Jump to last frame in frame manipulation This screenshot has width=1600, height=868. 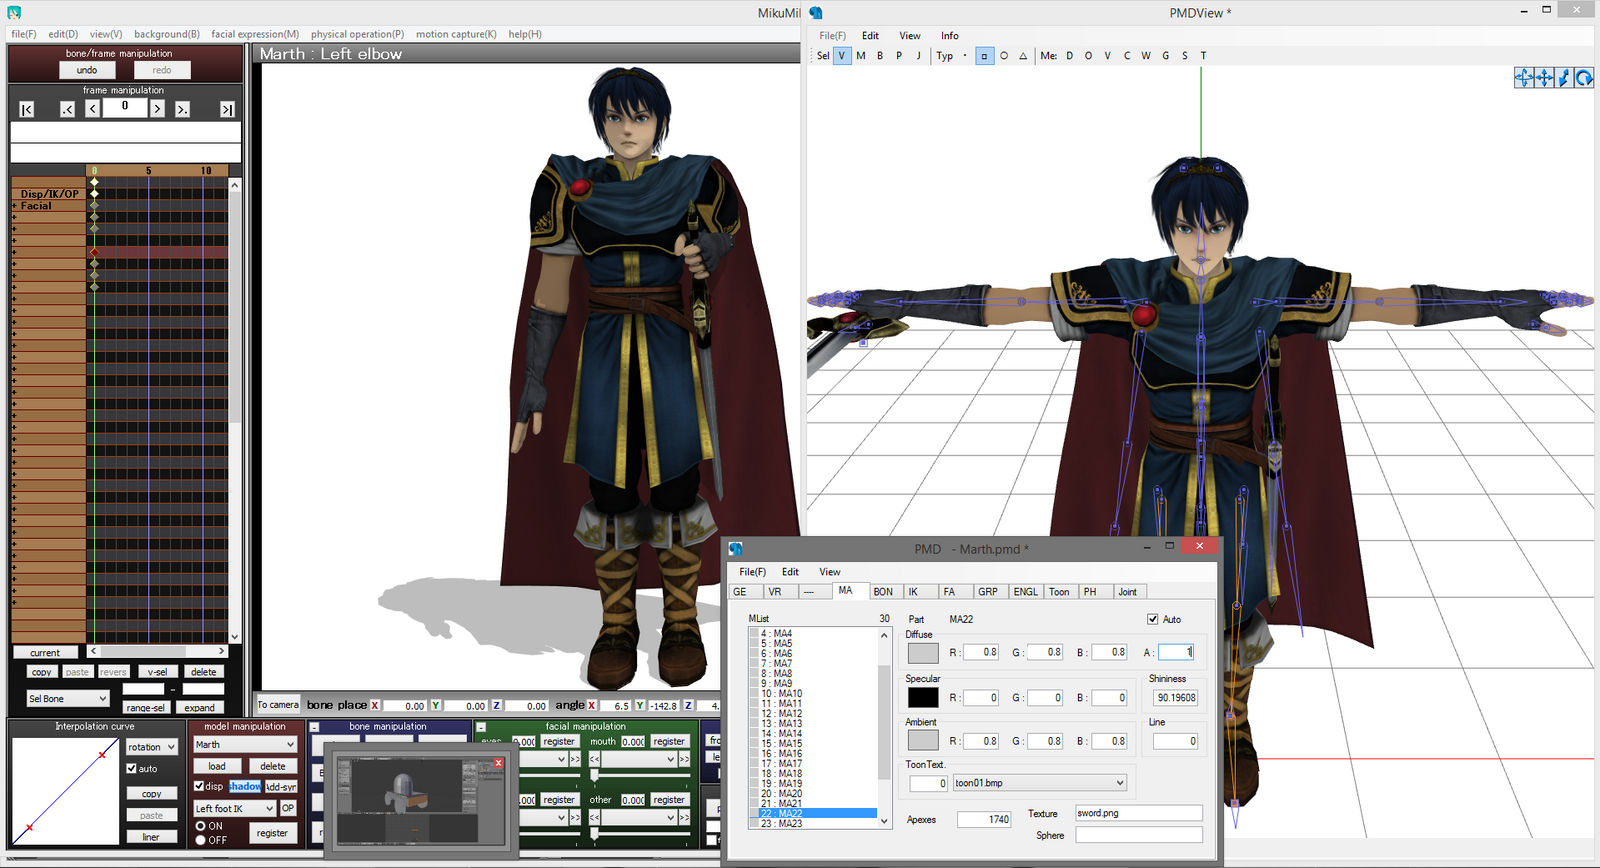click(227, 109)
